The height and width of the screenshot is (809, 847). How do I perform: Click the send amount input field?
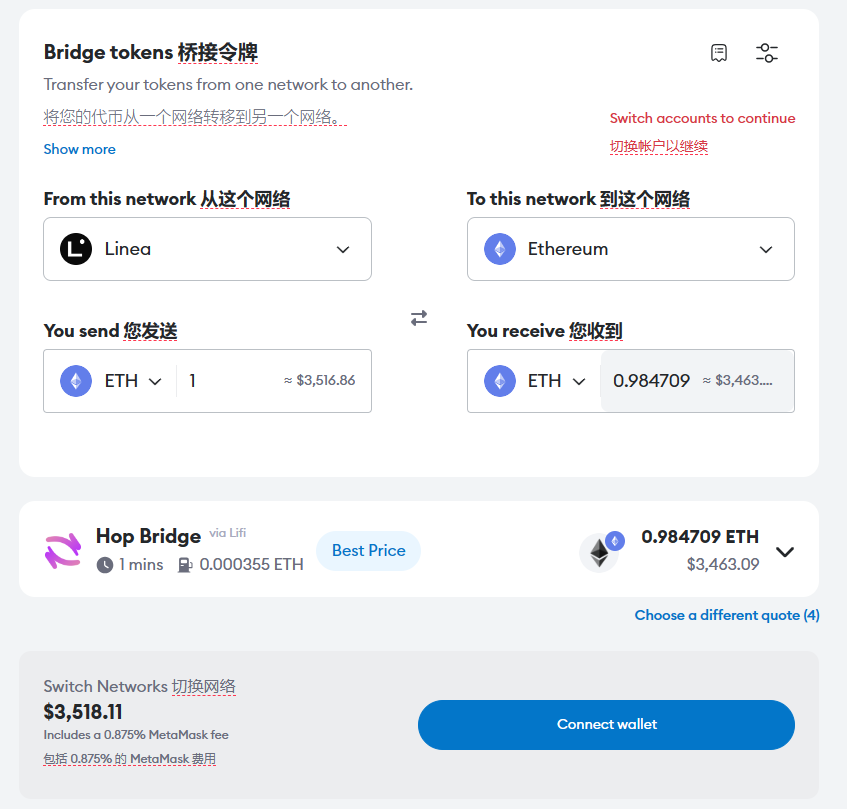pyautogui.click(x=230, y=381)
